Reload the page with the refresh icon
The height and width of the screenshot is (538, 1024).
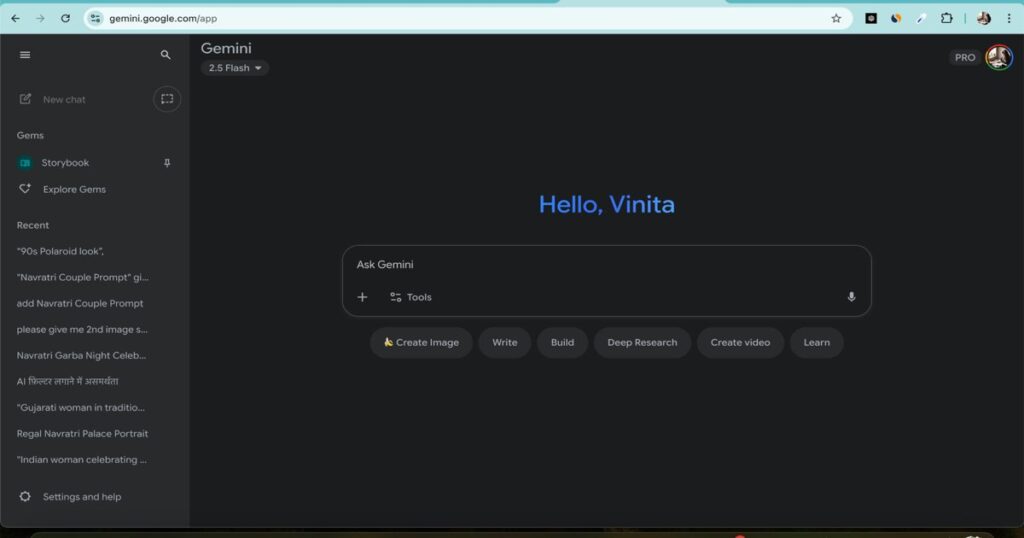click(65, 18)
